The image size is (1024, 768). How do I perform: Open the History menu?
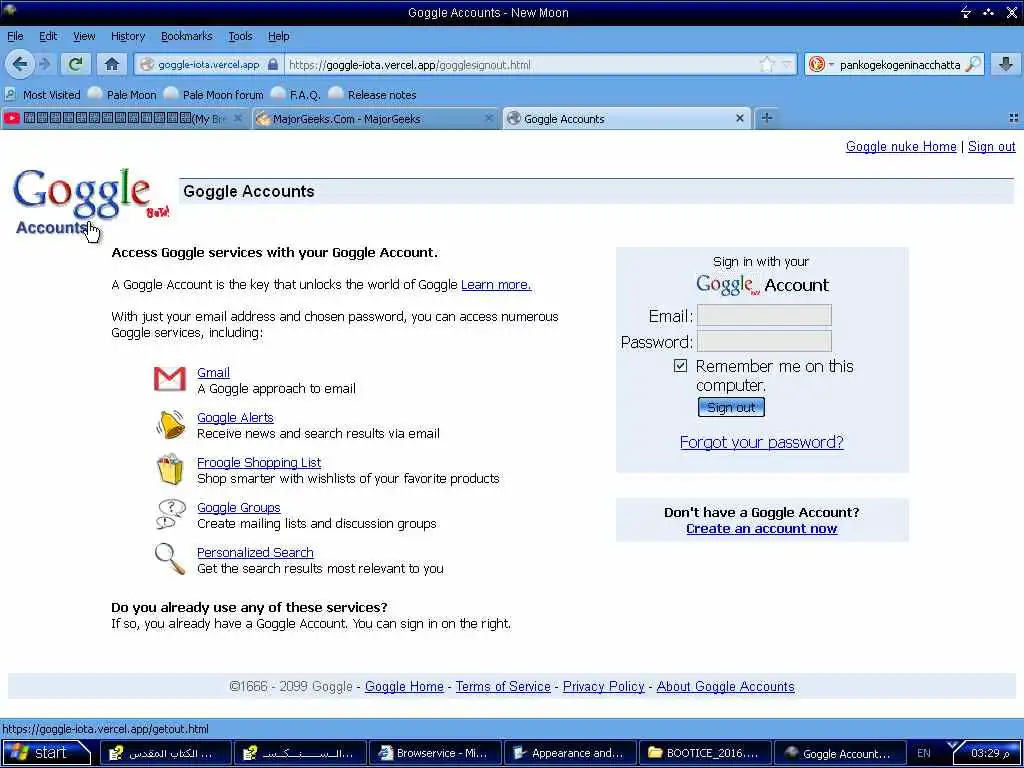(x=127, y=36)
